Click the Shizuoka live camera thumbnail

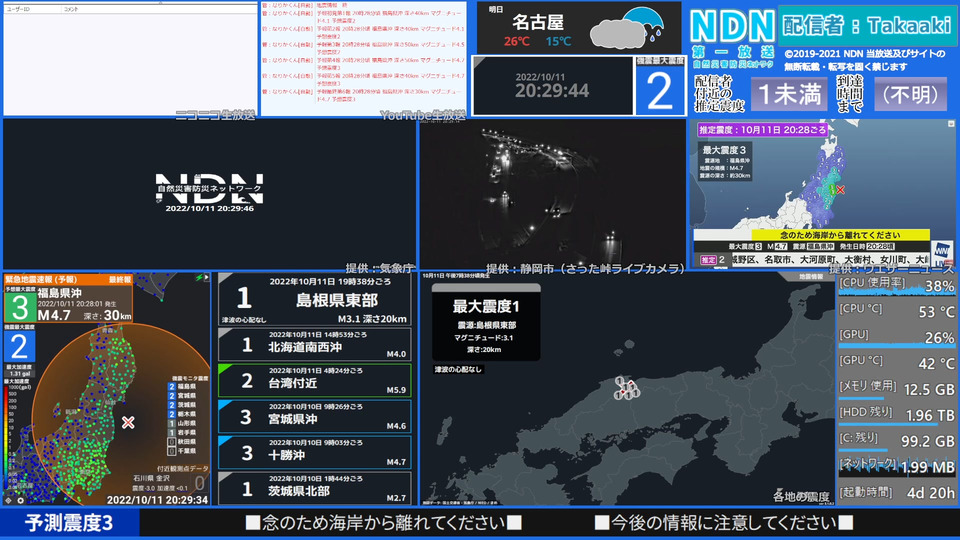553,194
